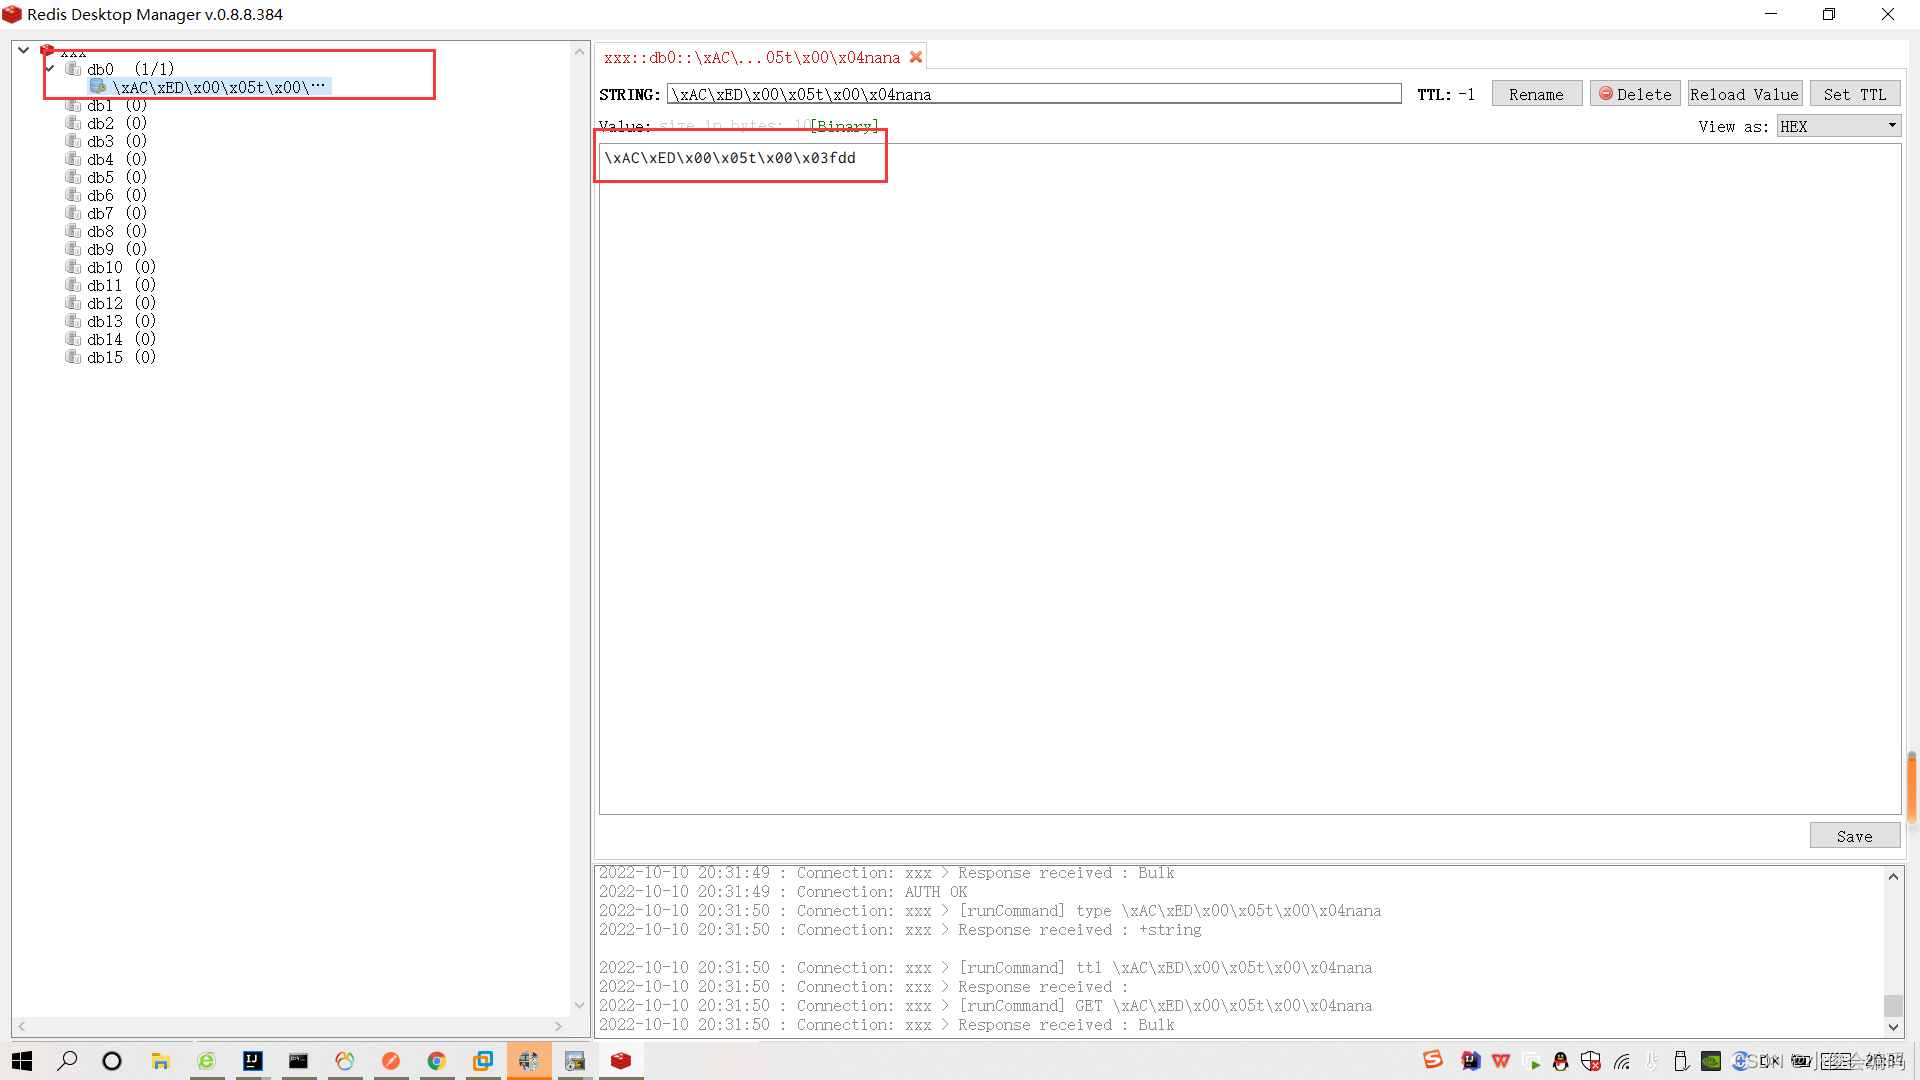Delete the selected key
Viewport: 1920px width, 1080px height.
click(x=1635, y=93)
